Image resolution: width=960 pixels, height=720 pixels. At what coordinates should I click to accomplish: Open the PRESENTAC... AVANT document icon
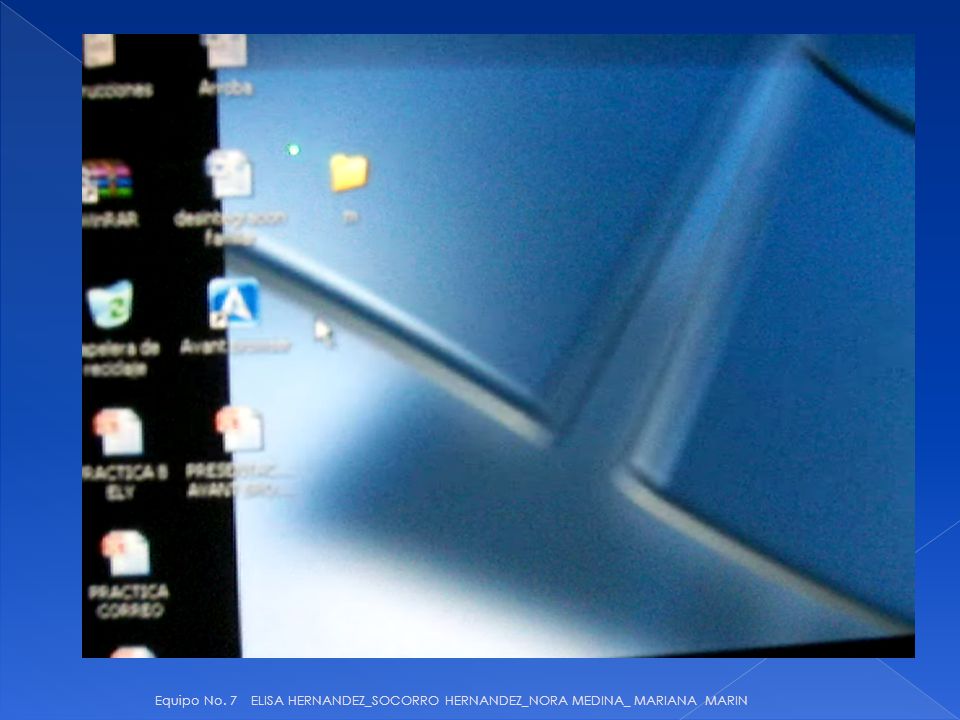(x=239, y=429)
